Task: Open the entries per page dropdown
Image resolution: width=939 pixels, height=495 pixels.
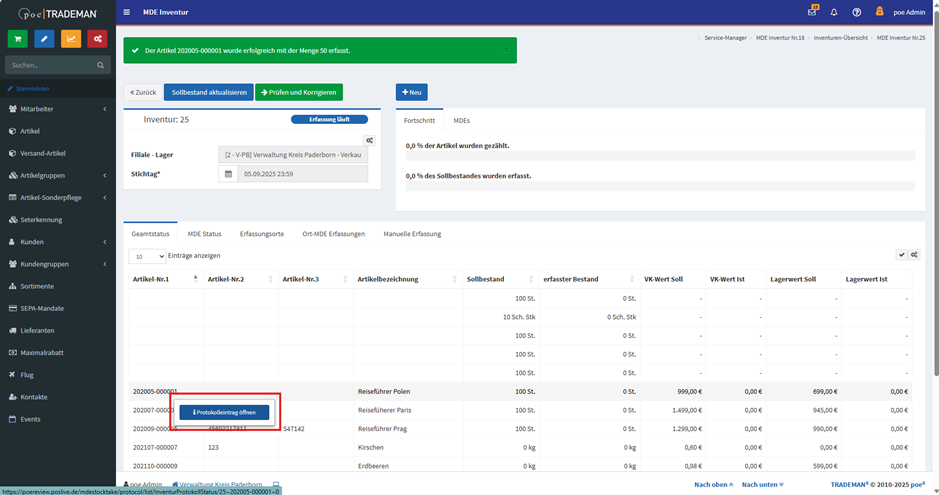Action: coord(147,256)
